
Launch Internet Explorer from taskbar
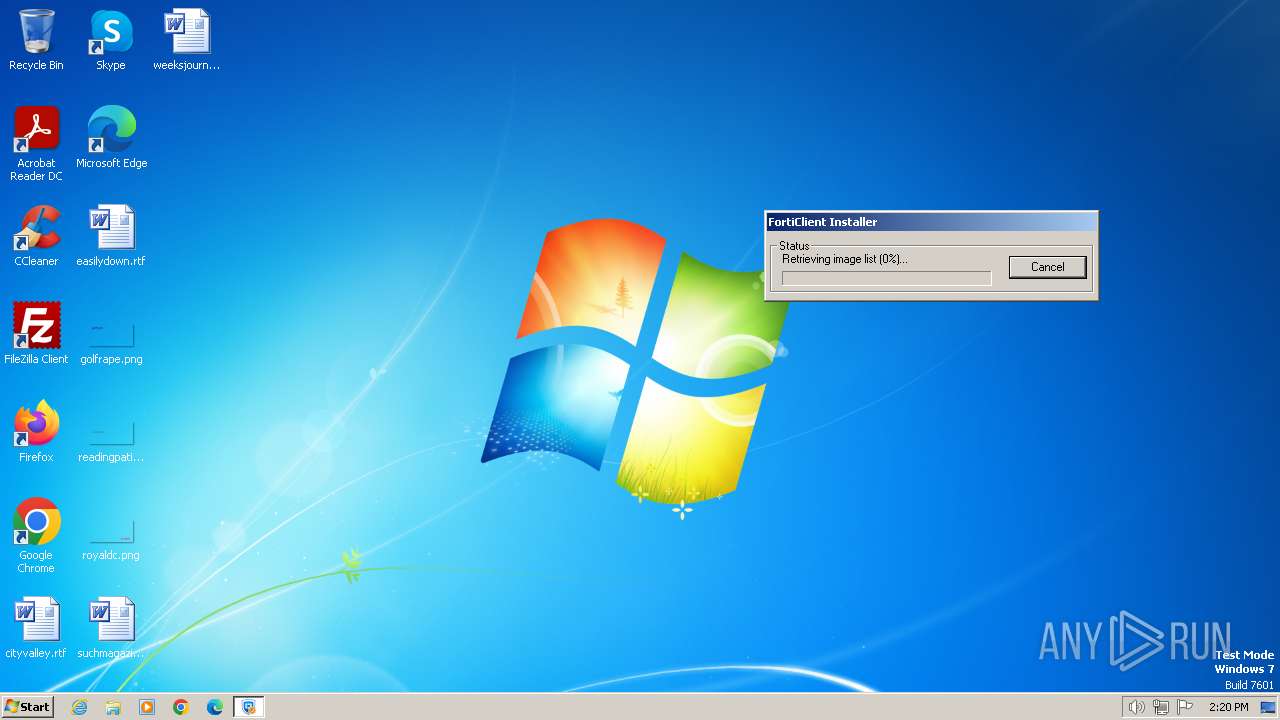(x=80, y=707)
